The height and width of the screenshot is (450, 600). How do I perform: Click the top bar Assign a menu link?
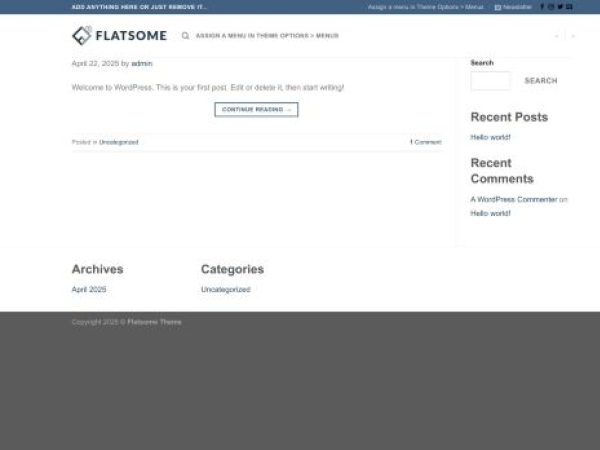425,7
